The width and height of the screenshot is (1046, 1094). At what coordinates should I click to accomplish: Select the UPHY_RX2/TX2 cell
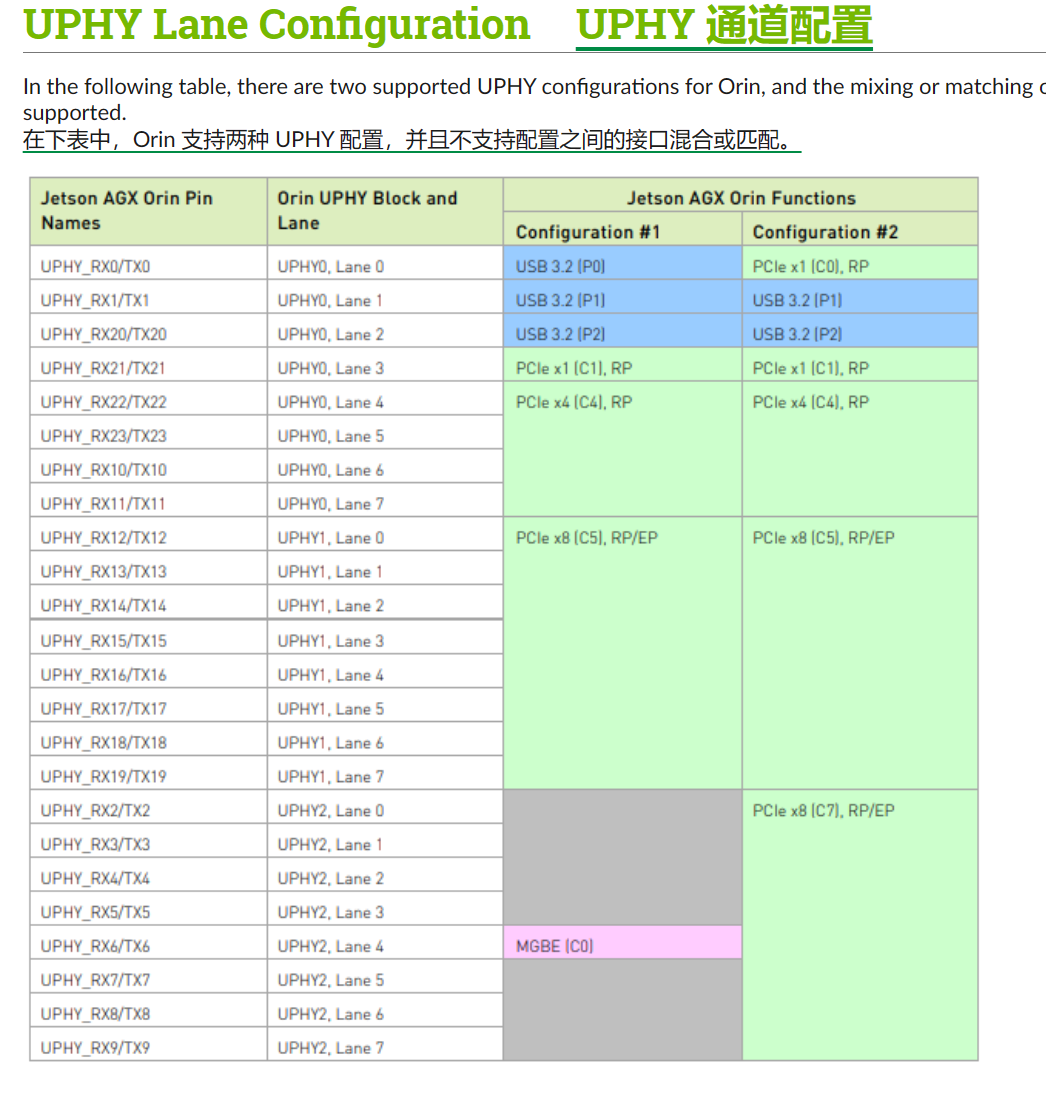point(149,807)
